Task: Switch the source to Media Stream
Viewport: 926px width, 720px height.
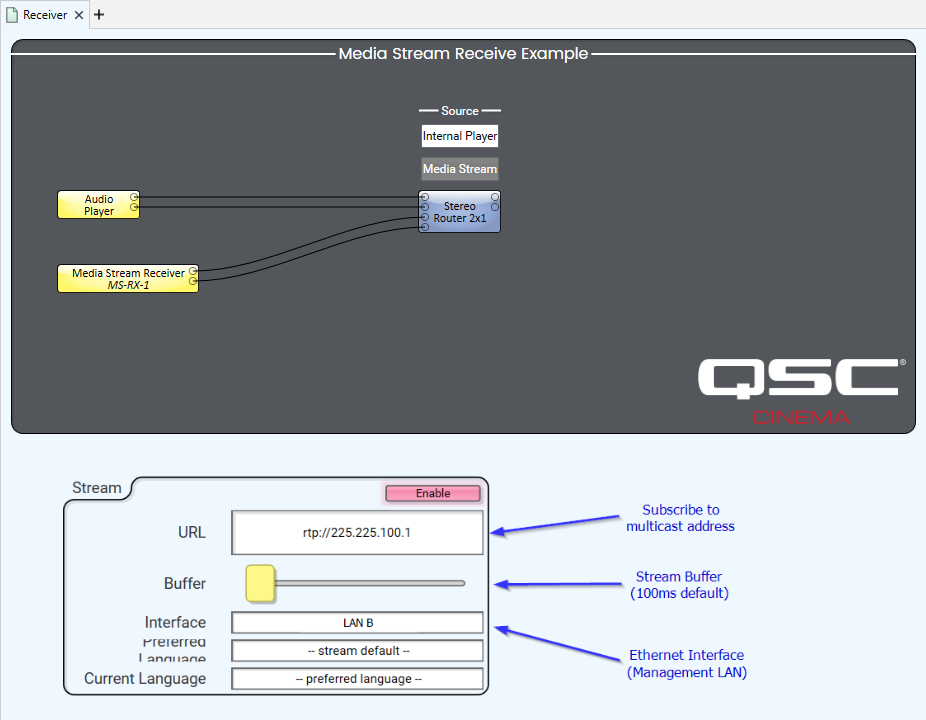Action: [459, 169]
